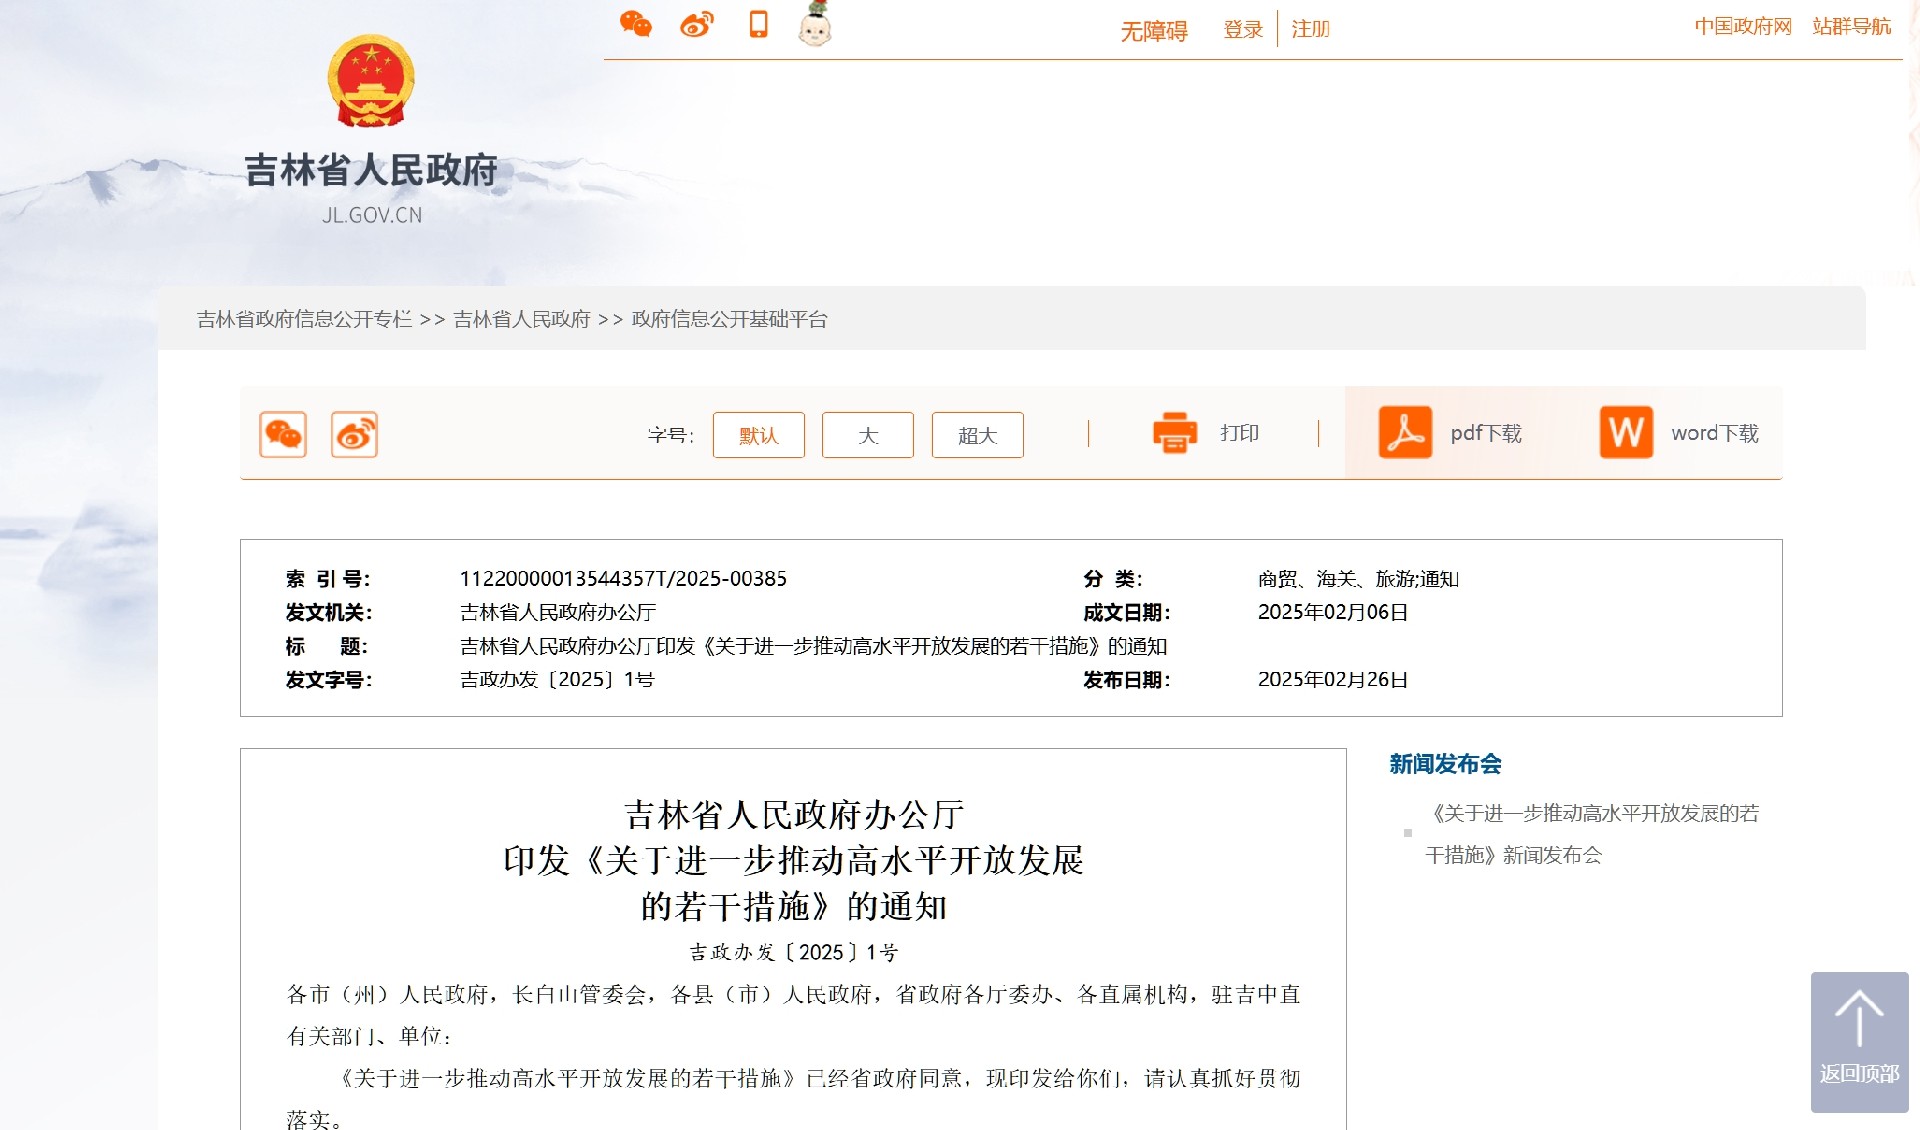Select 默认 default font size
This screenshot has height=1130, width=1920.
coord(758,435)
